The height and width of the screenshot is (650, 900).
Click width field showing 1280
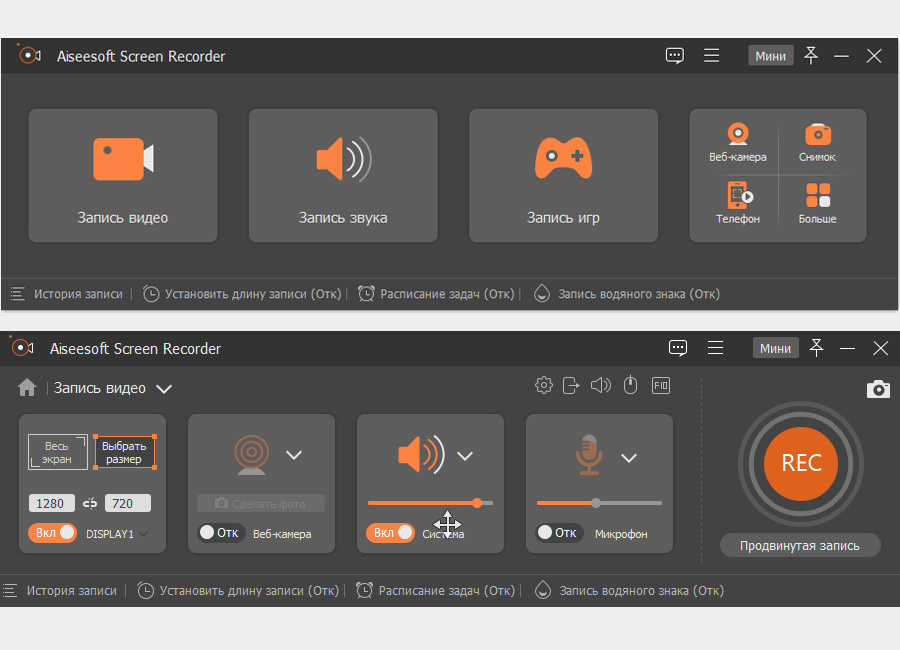51,503
